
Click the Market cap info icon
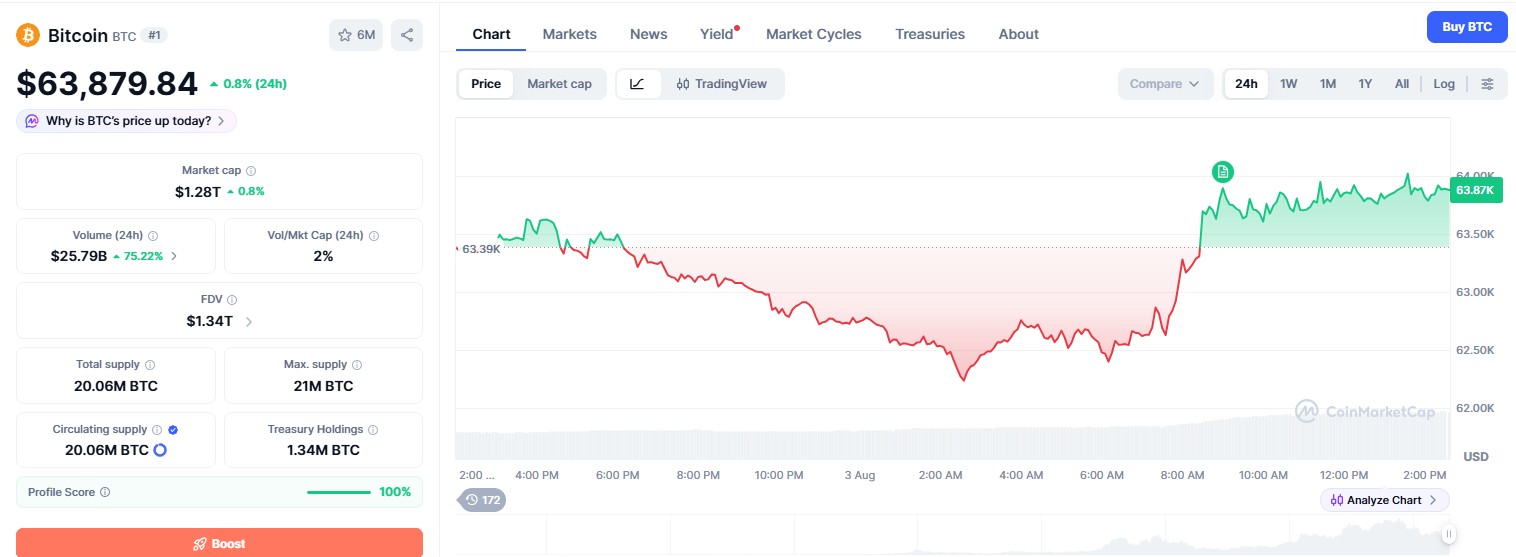(251, 171)
